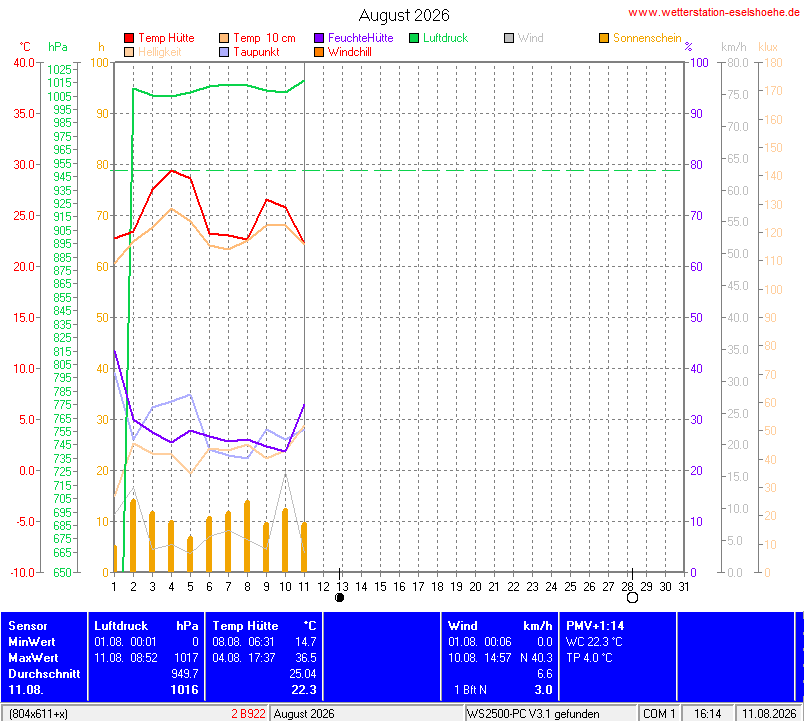Image resolution: width=804 pixels, height=721 pixels.
Task: Click the °C axis unit label
Action: point(25,47)
